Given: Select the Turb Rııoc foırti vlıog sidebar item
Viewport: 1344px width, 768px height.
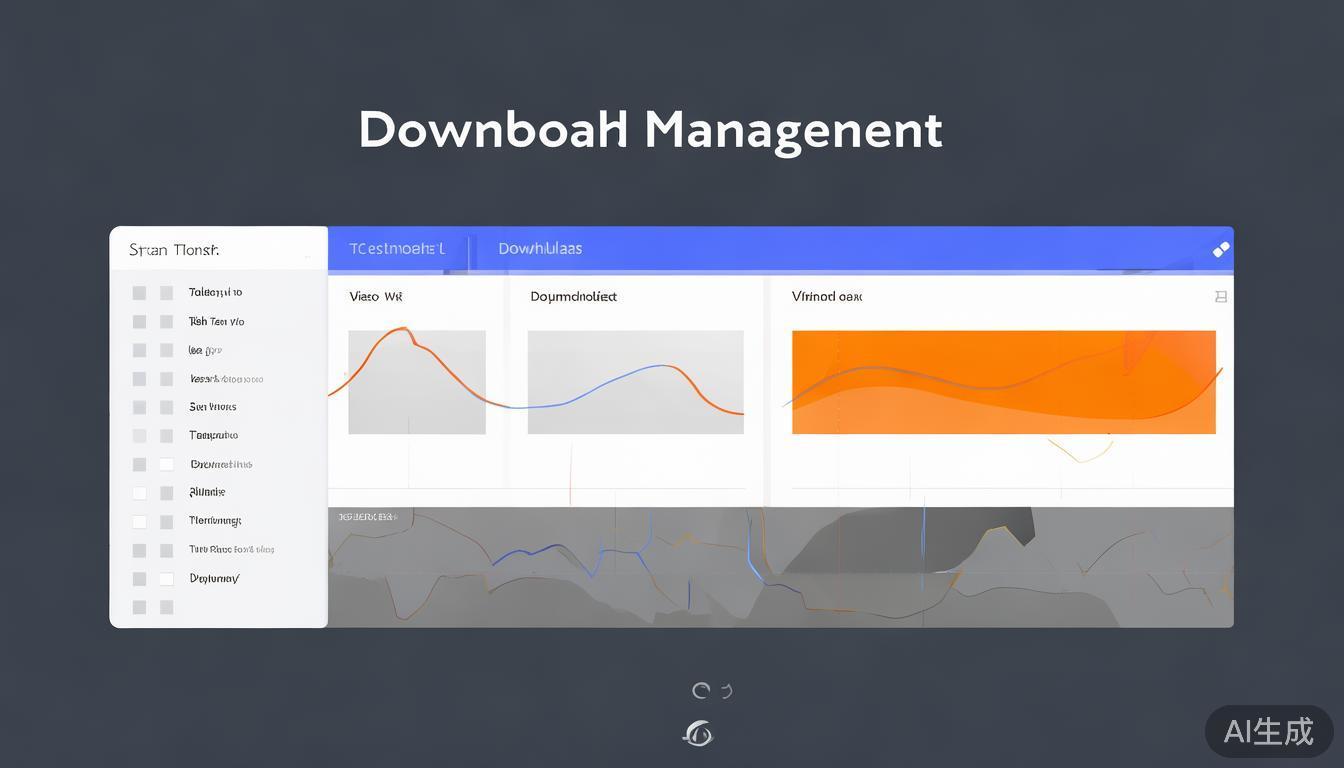Looking at the screenshot, I should click(231, 550).
